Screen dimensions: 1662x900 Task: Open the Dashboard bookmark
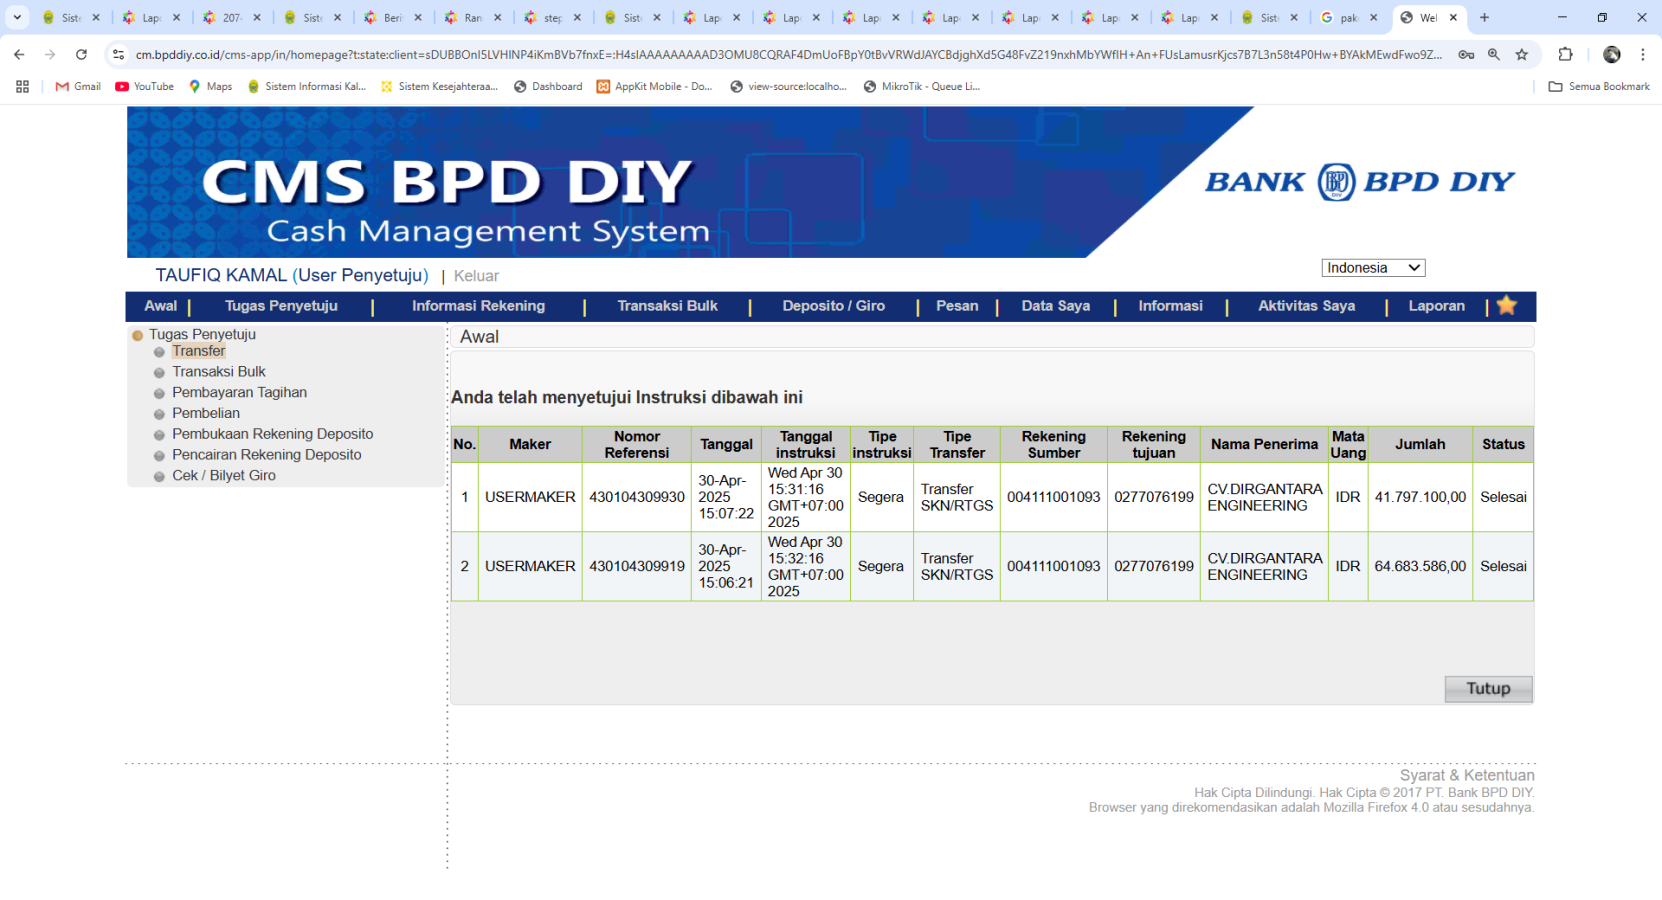[x=548, y=87]
